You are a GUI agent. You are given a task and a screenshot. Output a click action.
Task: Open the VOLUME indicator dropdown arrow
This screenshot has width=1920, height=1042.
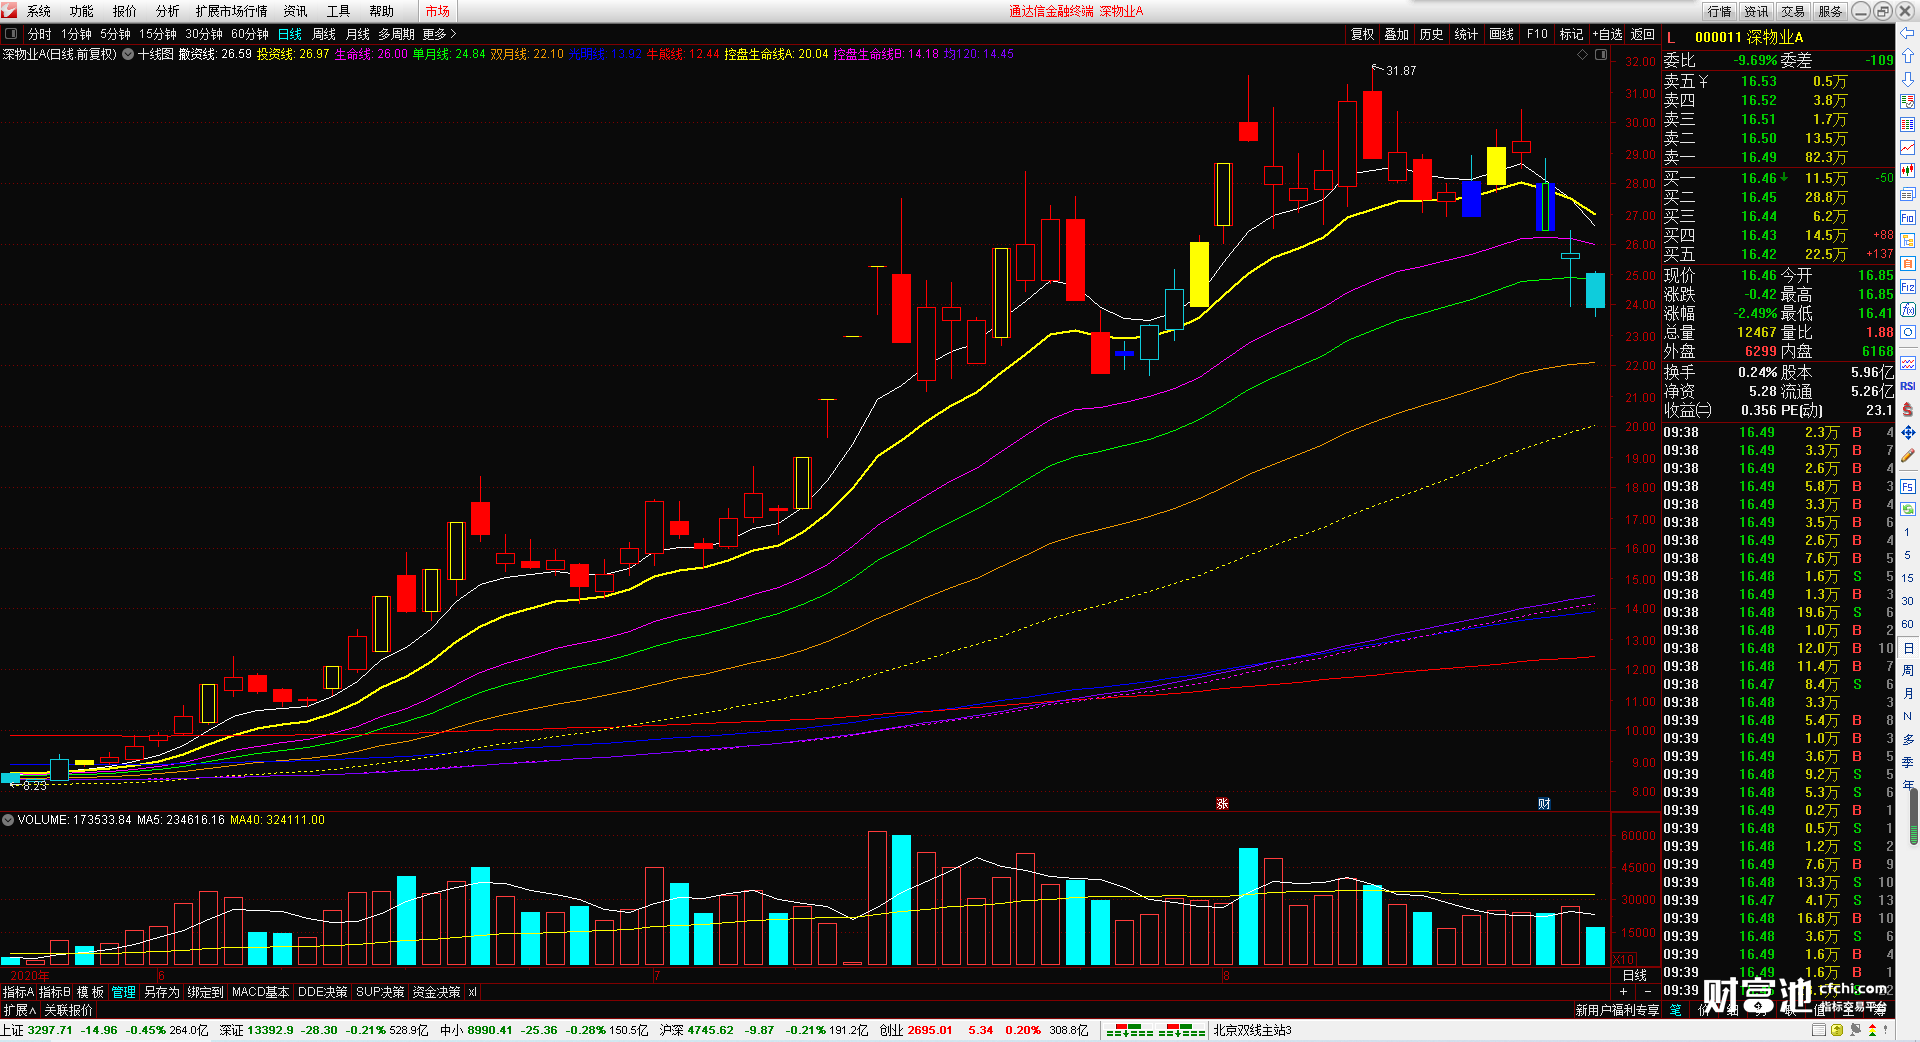coord(8,820)
